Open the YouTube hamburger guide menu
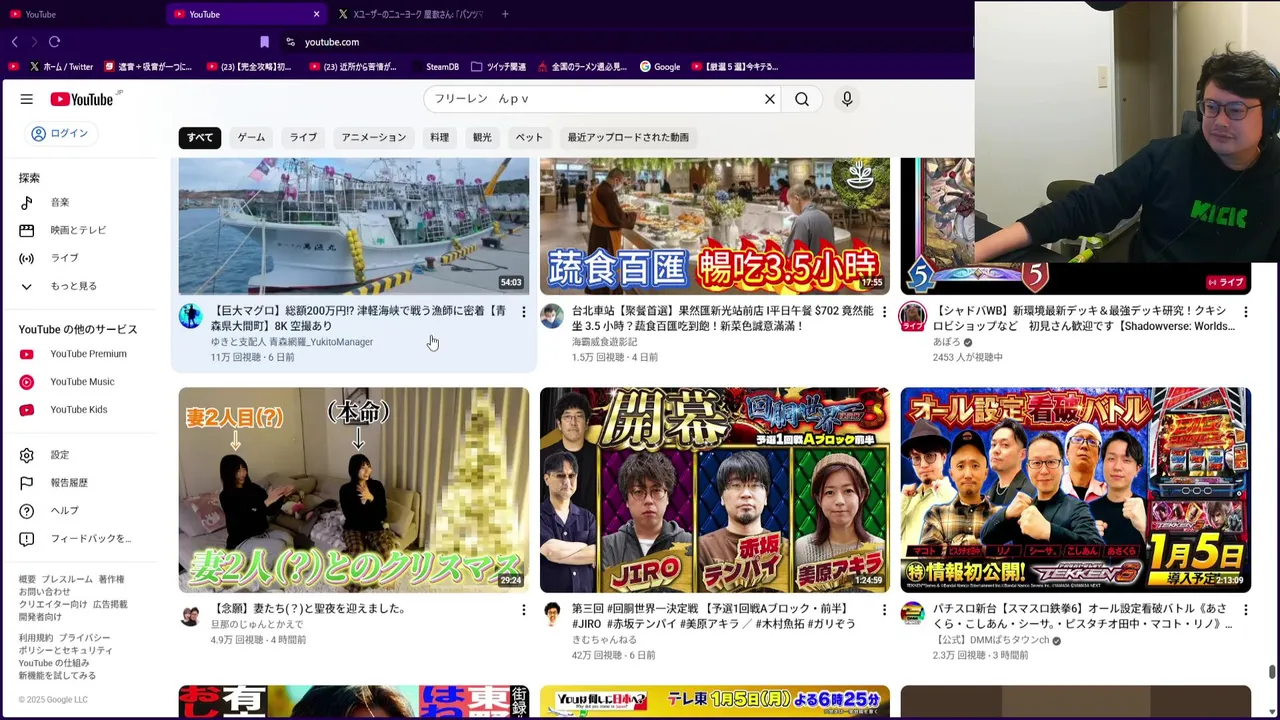 pos(27,99)
